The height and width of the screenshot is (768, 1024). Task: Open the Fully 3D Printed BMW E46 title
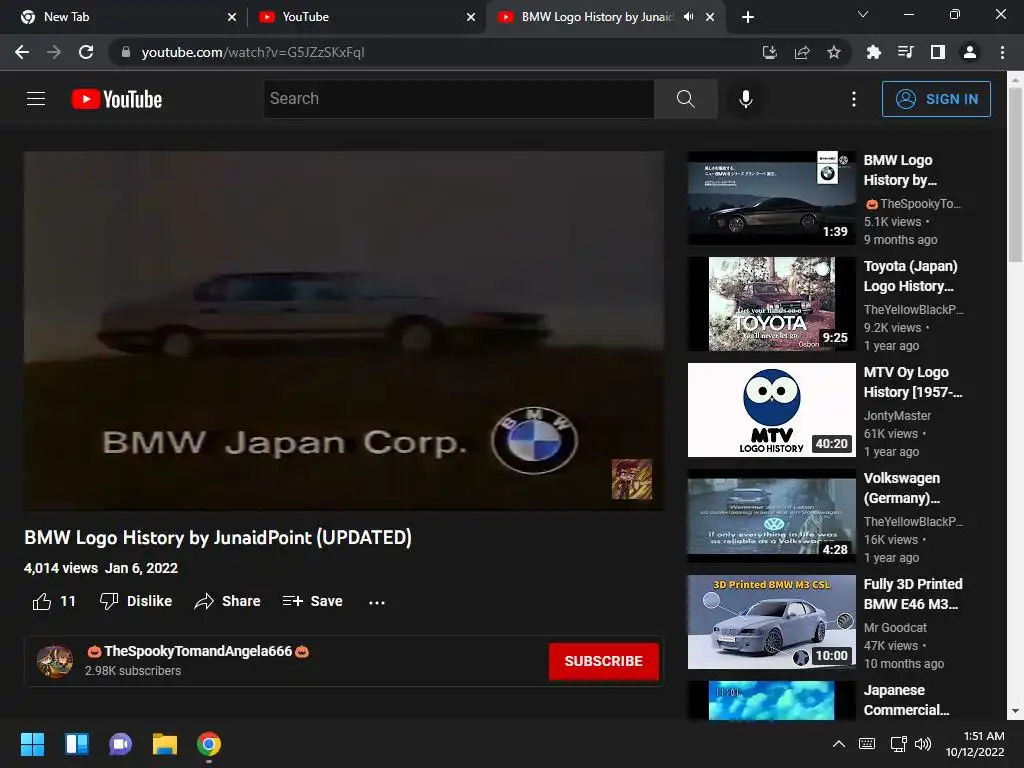913,594
